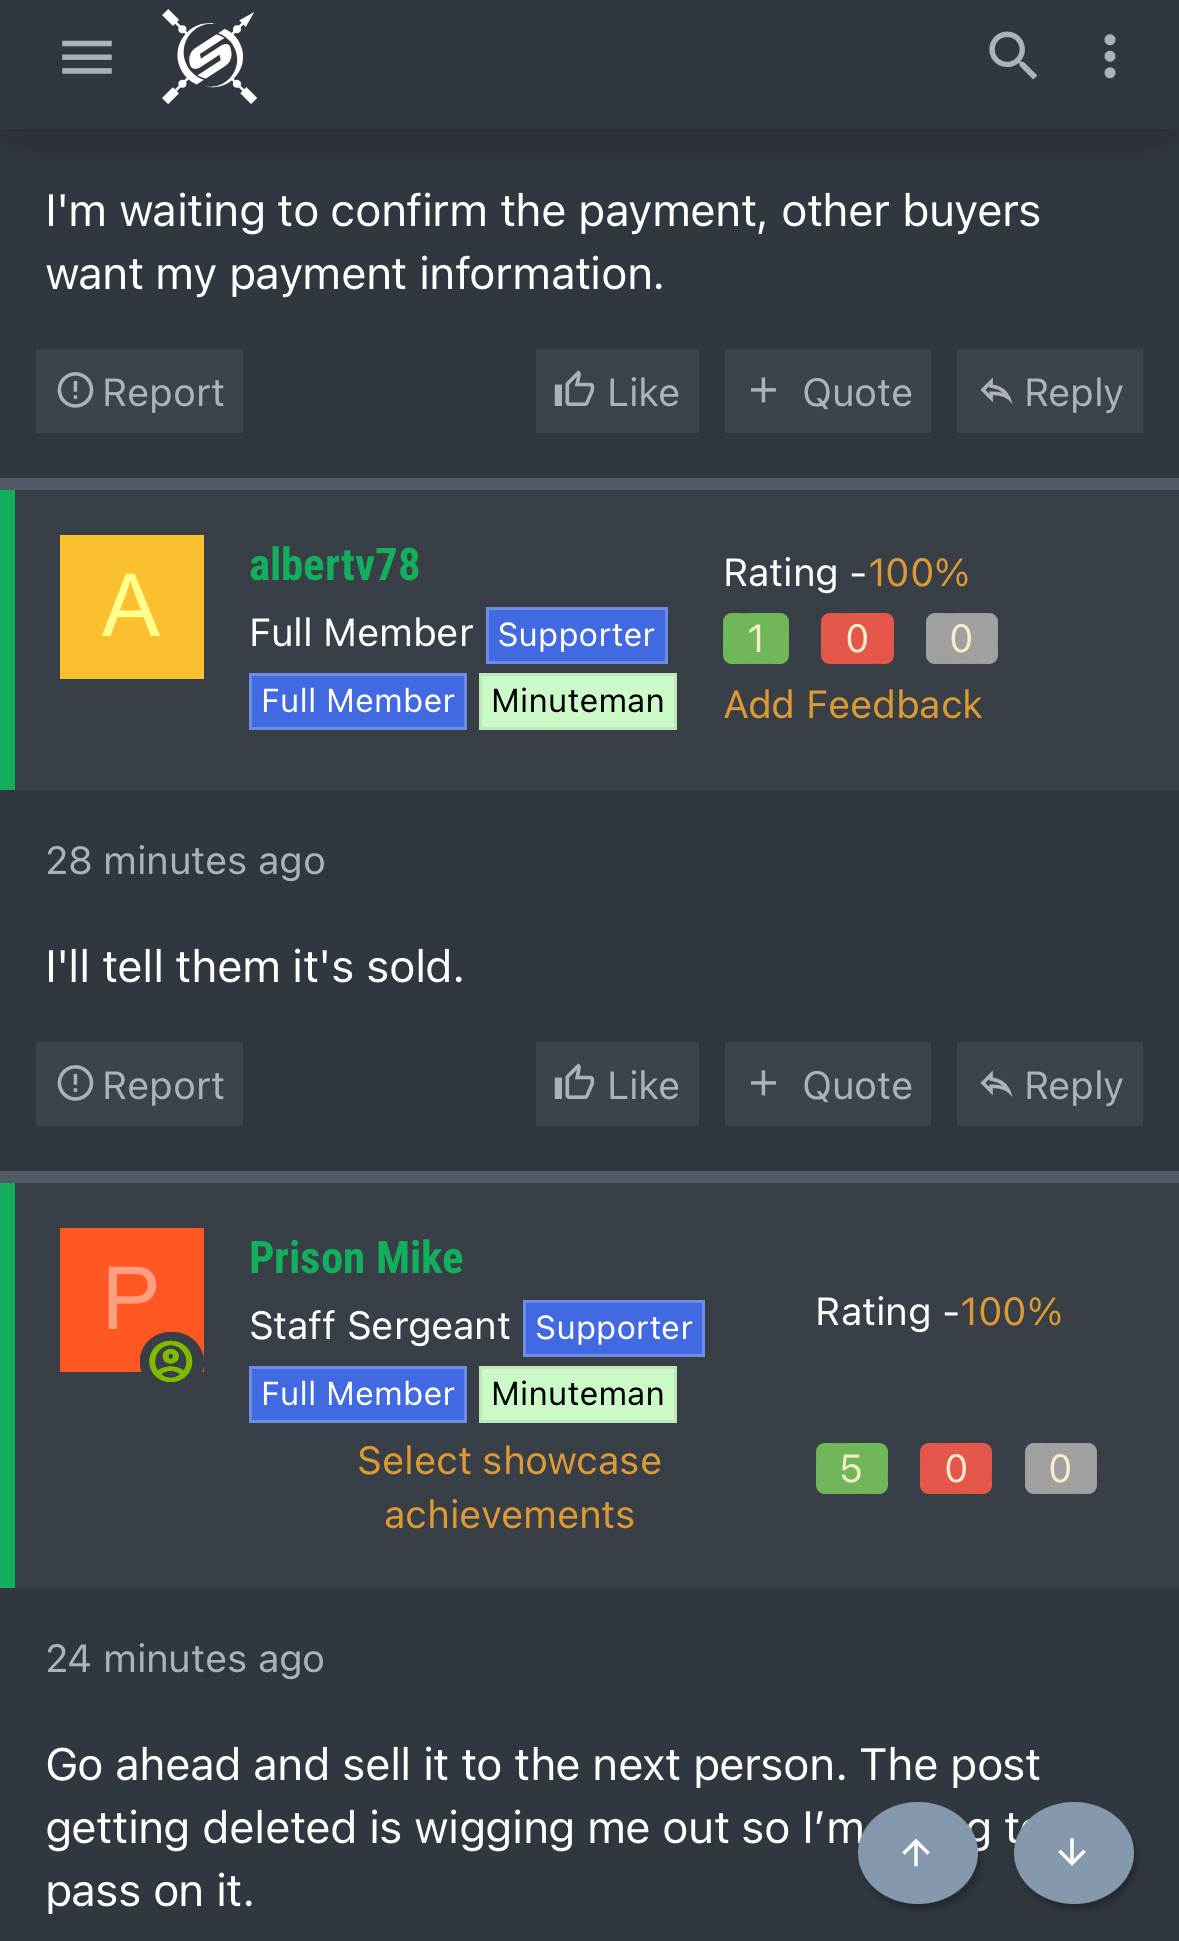
Task: Click the Supporter badge next to Staff Sergeant
Action: coord(614,1328)
